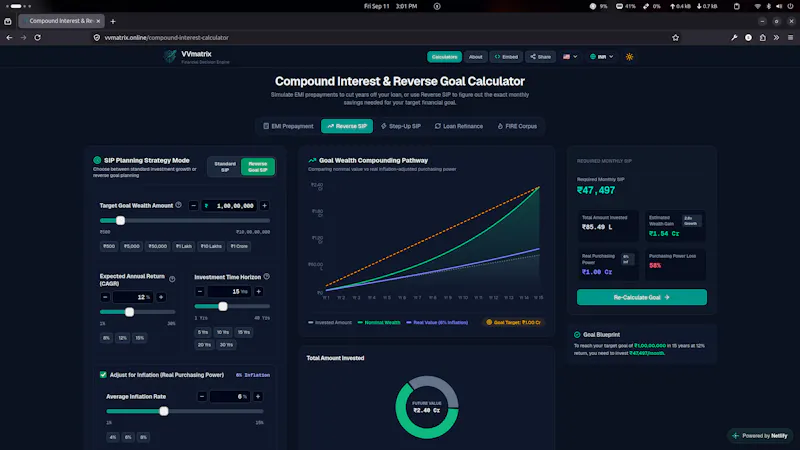800x450 pixels.
Task: Open the INR currency dropdown
Action: pyautogui.click(x=601, y=57)
